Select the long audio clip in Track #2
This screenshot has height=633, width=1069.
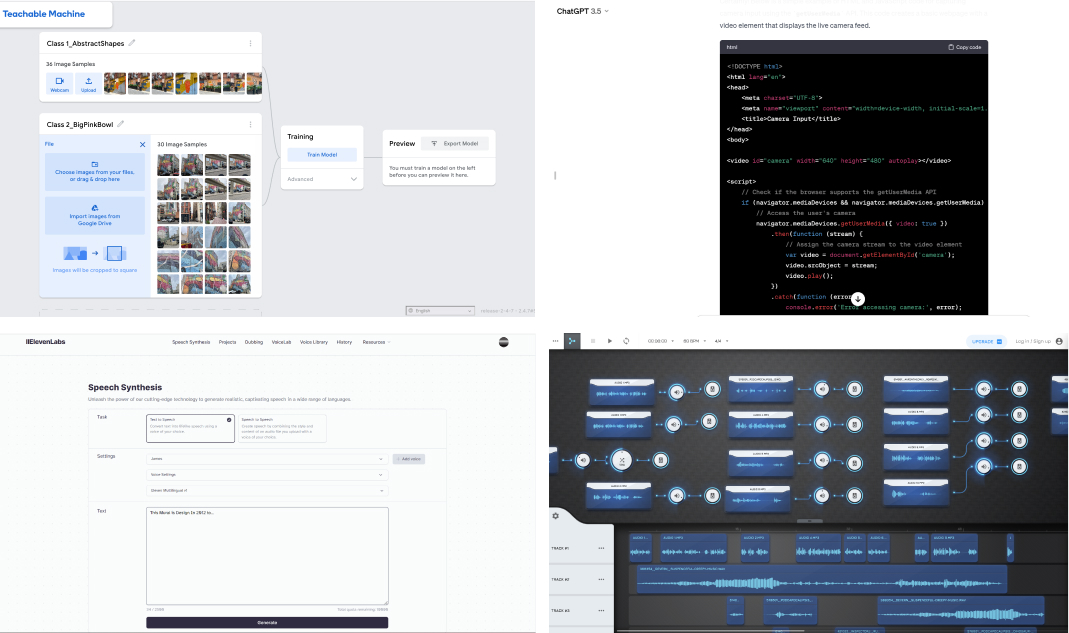point(822,580)
